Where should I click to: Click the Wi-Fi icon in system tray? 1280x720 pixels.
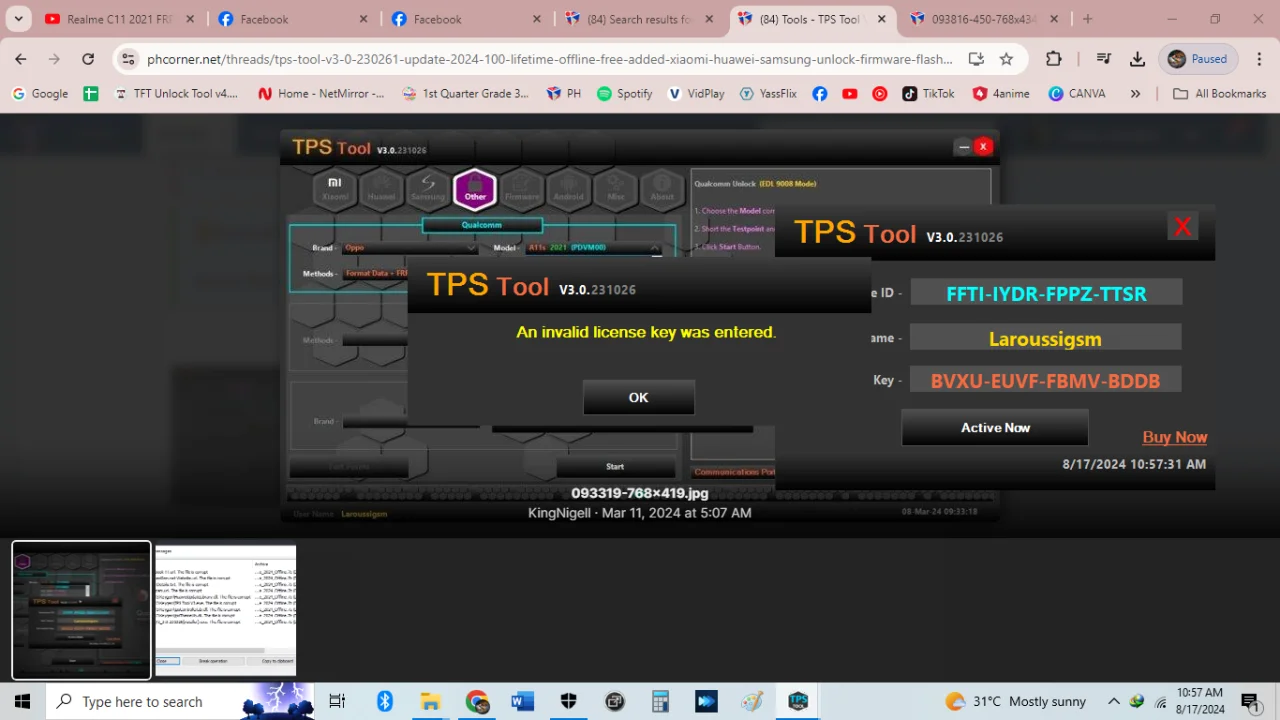pyautogui.click(x=1161, y=702)
